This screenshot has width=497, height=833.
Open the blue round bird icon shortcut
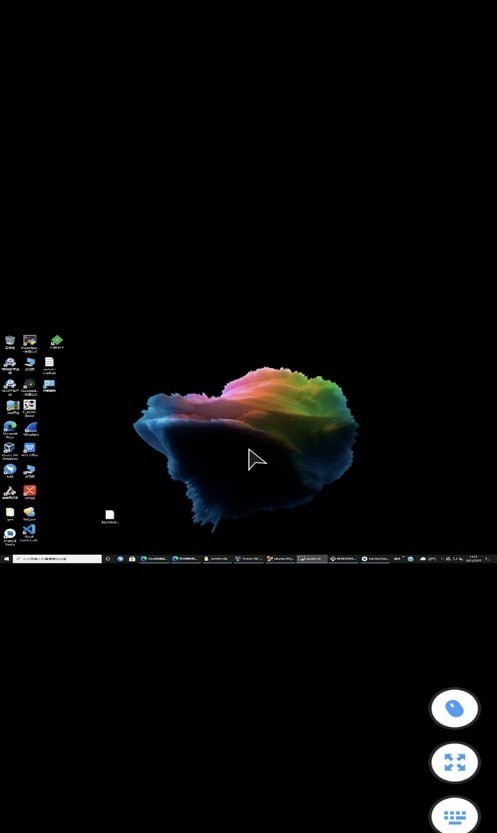[x=10, y=469]
